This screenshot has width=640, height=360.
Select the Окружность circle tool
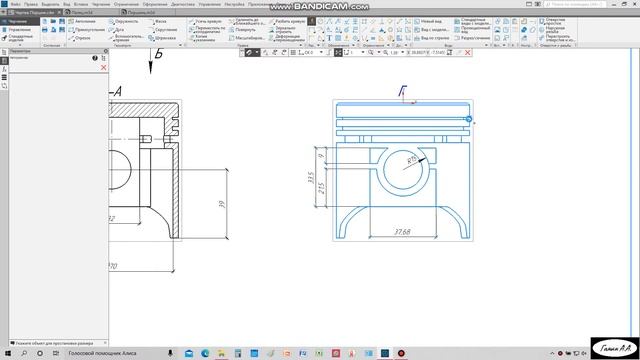124,21
